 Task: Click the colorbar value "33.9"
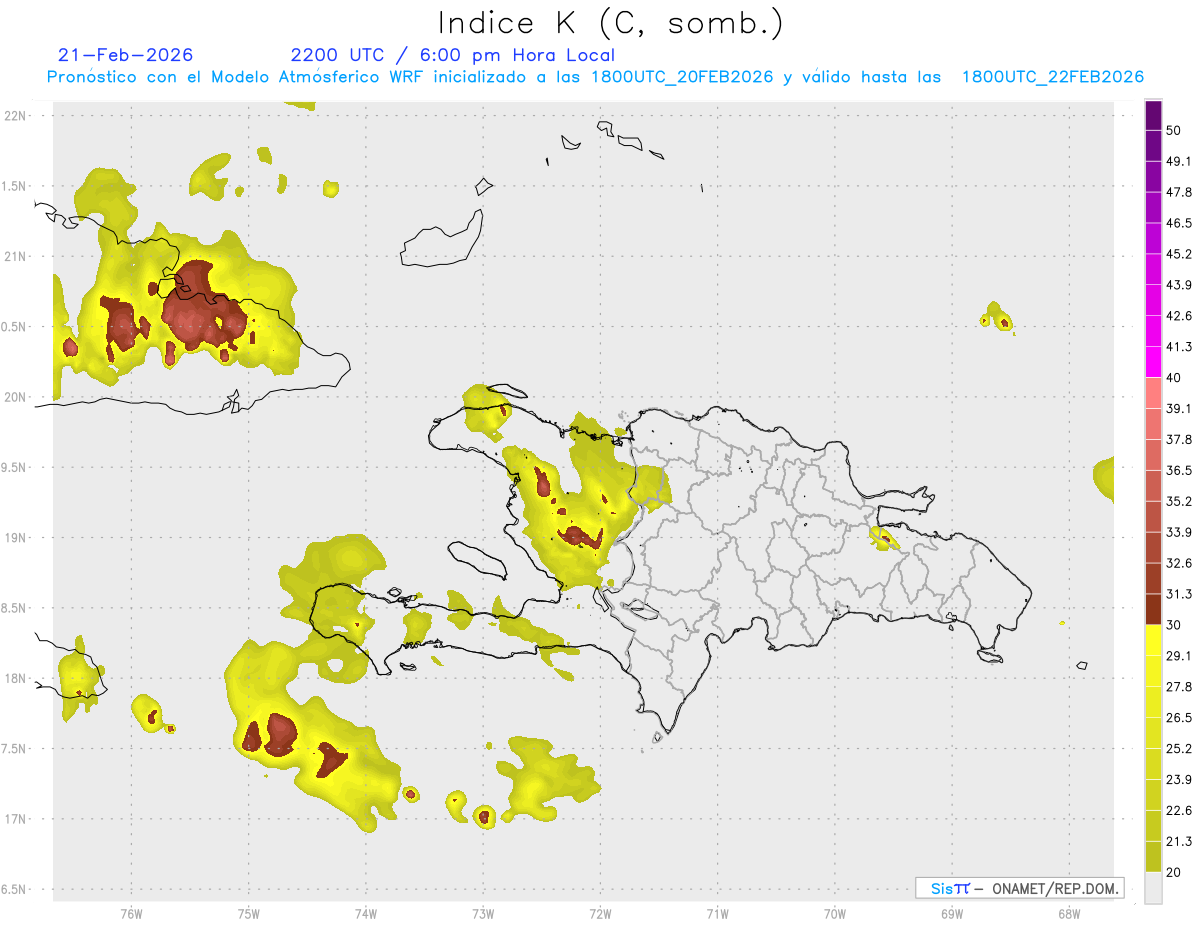(1180, 532)
